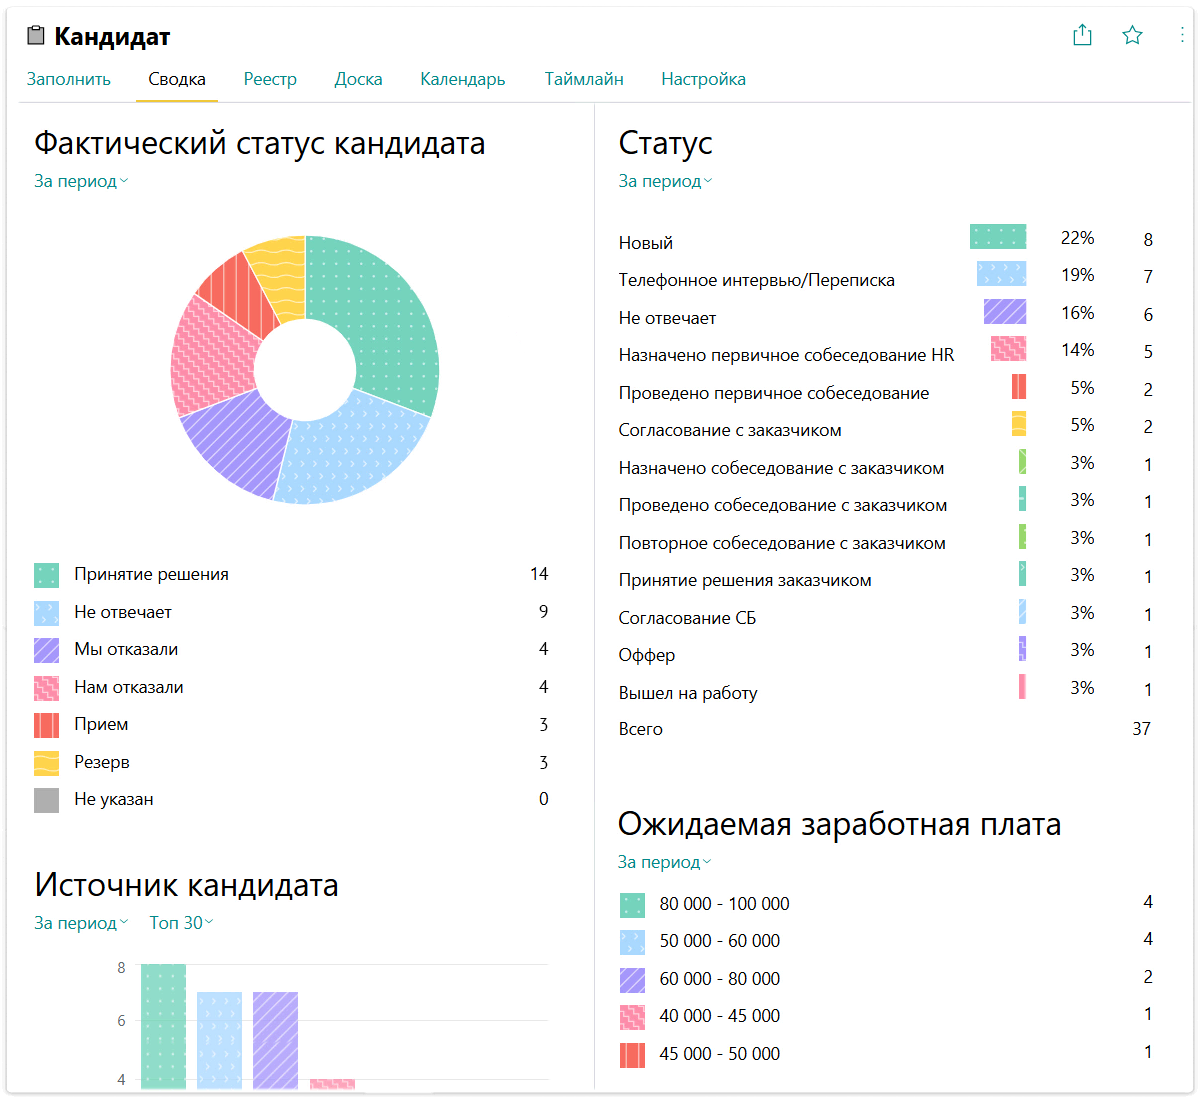Image resolution: width=1200 pixels, height=1100 pixels.
Task: Open the Реестр tab
Action: click(x=270, y=79)
